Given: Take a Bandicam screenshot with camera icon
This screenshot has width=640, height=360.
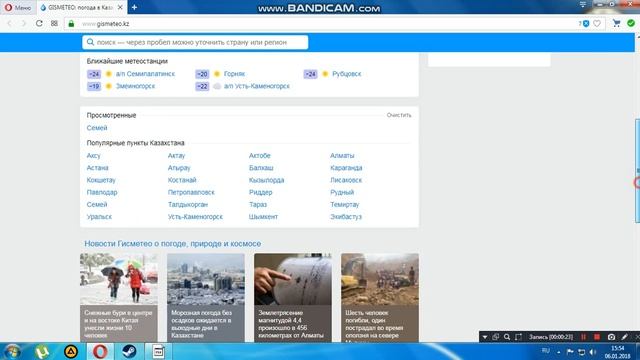Looking at the screenshot, I should [x=611, y=337].
